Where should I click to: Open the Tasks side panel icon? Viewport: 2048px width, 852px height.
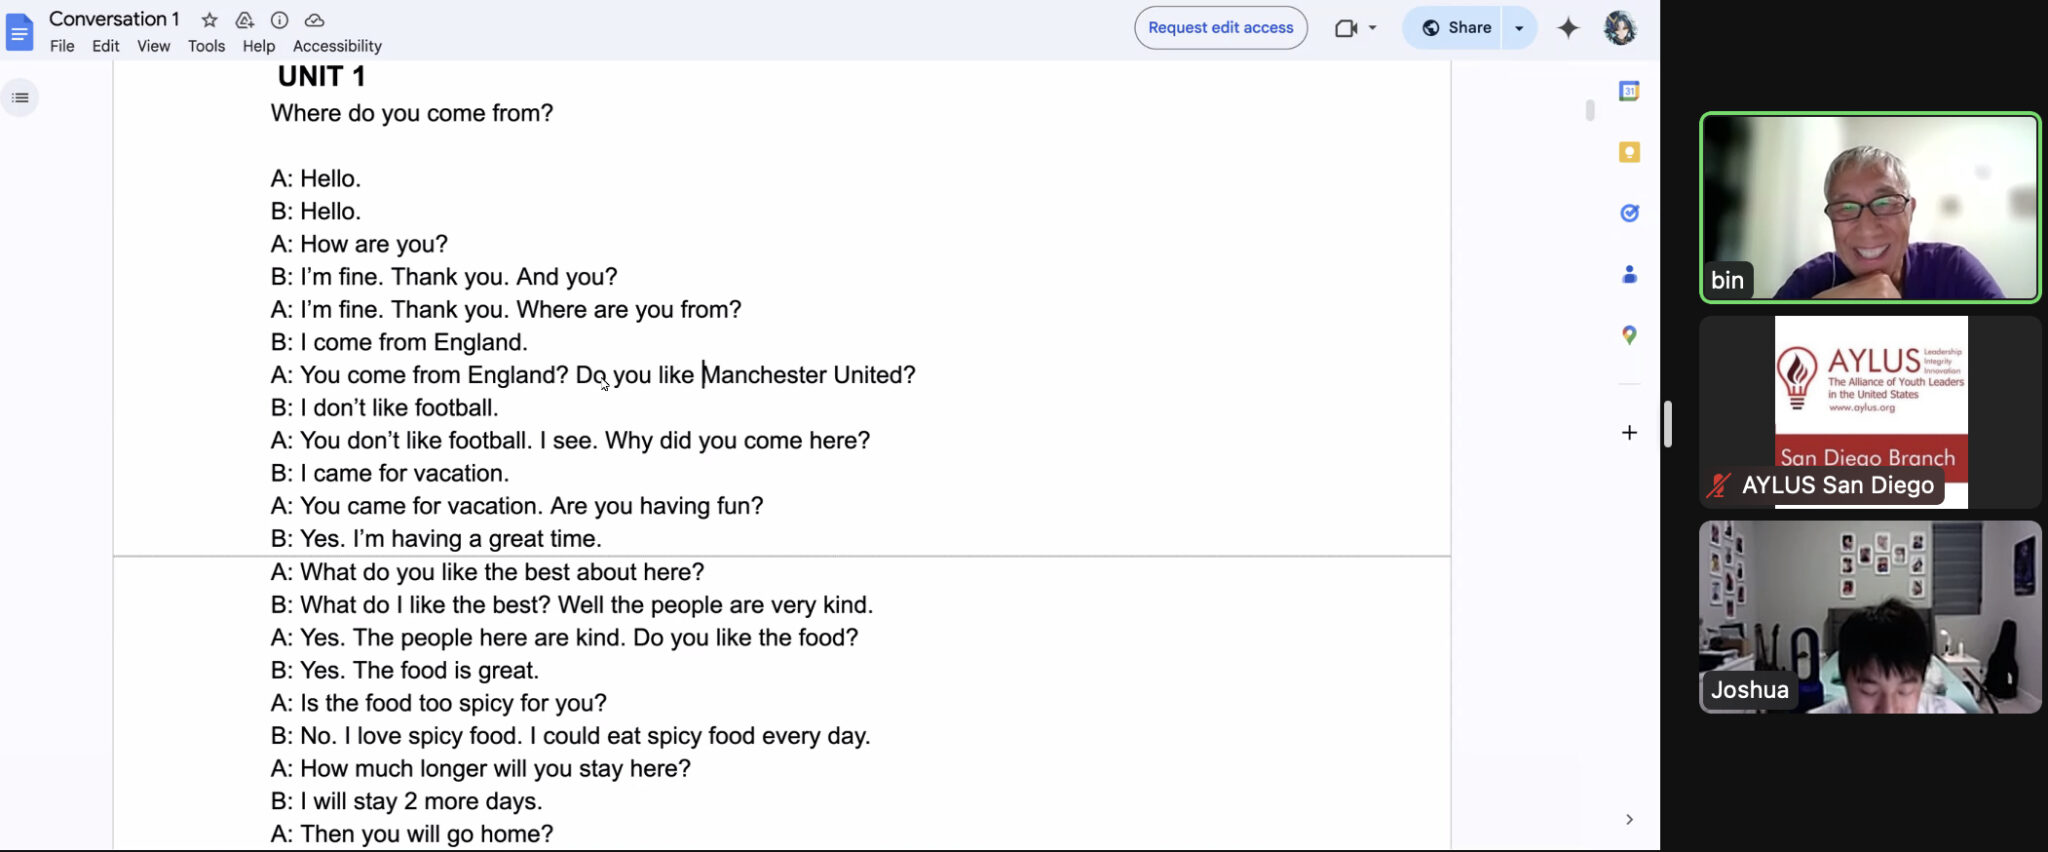[x=1629, y=213]
